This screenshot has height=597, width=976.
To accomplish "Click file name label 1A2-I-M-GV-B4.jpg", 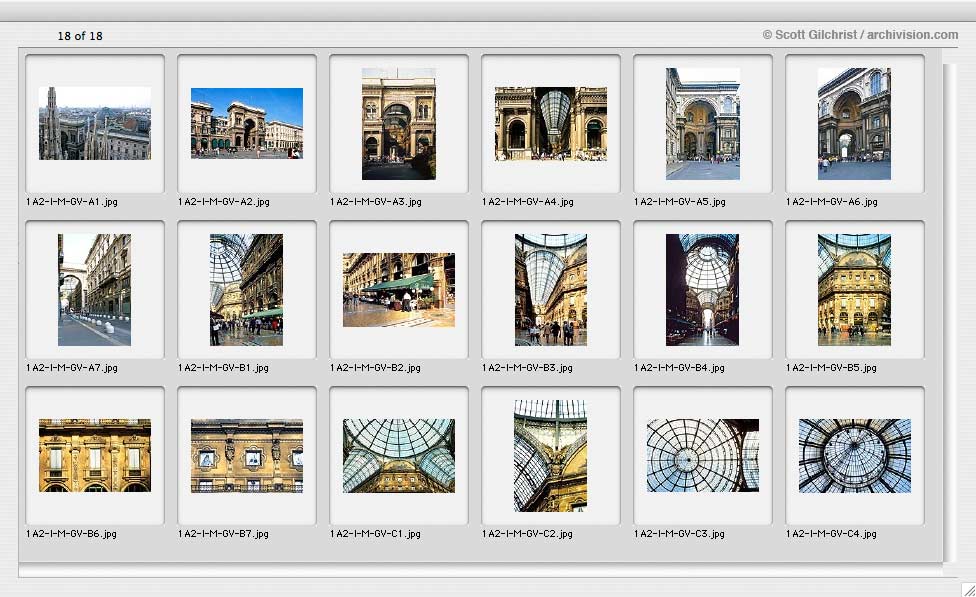I will coord(678,368).
